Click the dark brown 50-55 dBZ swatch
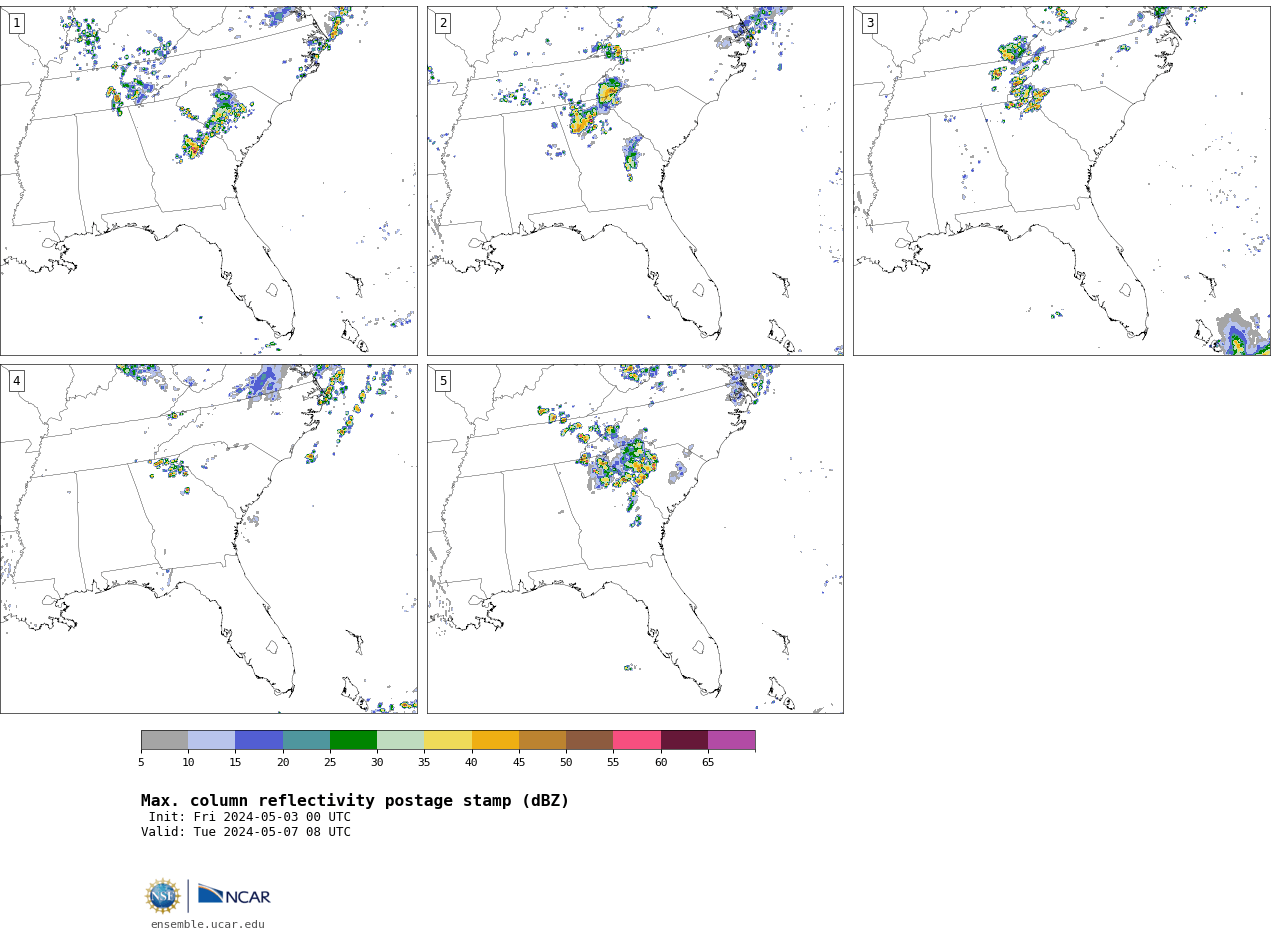 (x=590, y=740)
